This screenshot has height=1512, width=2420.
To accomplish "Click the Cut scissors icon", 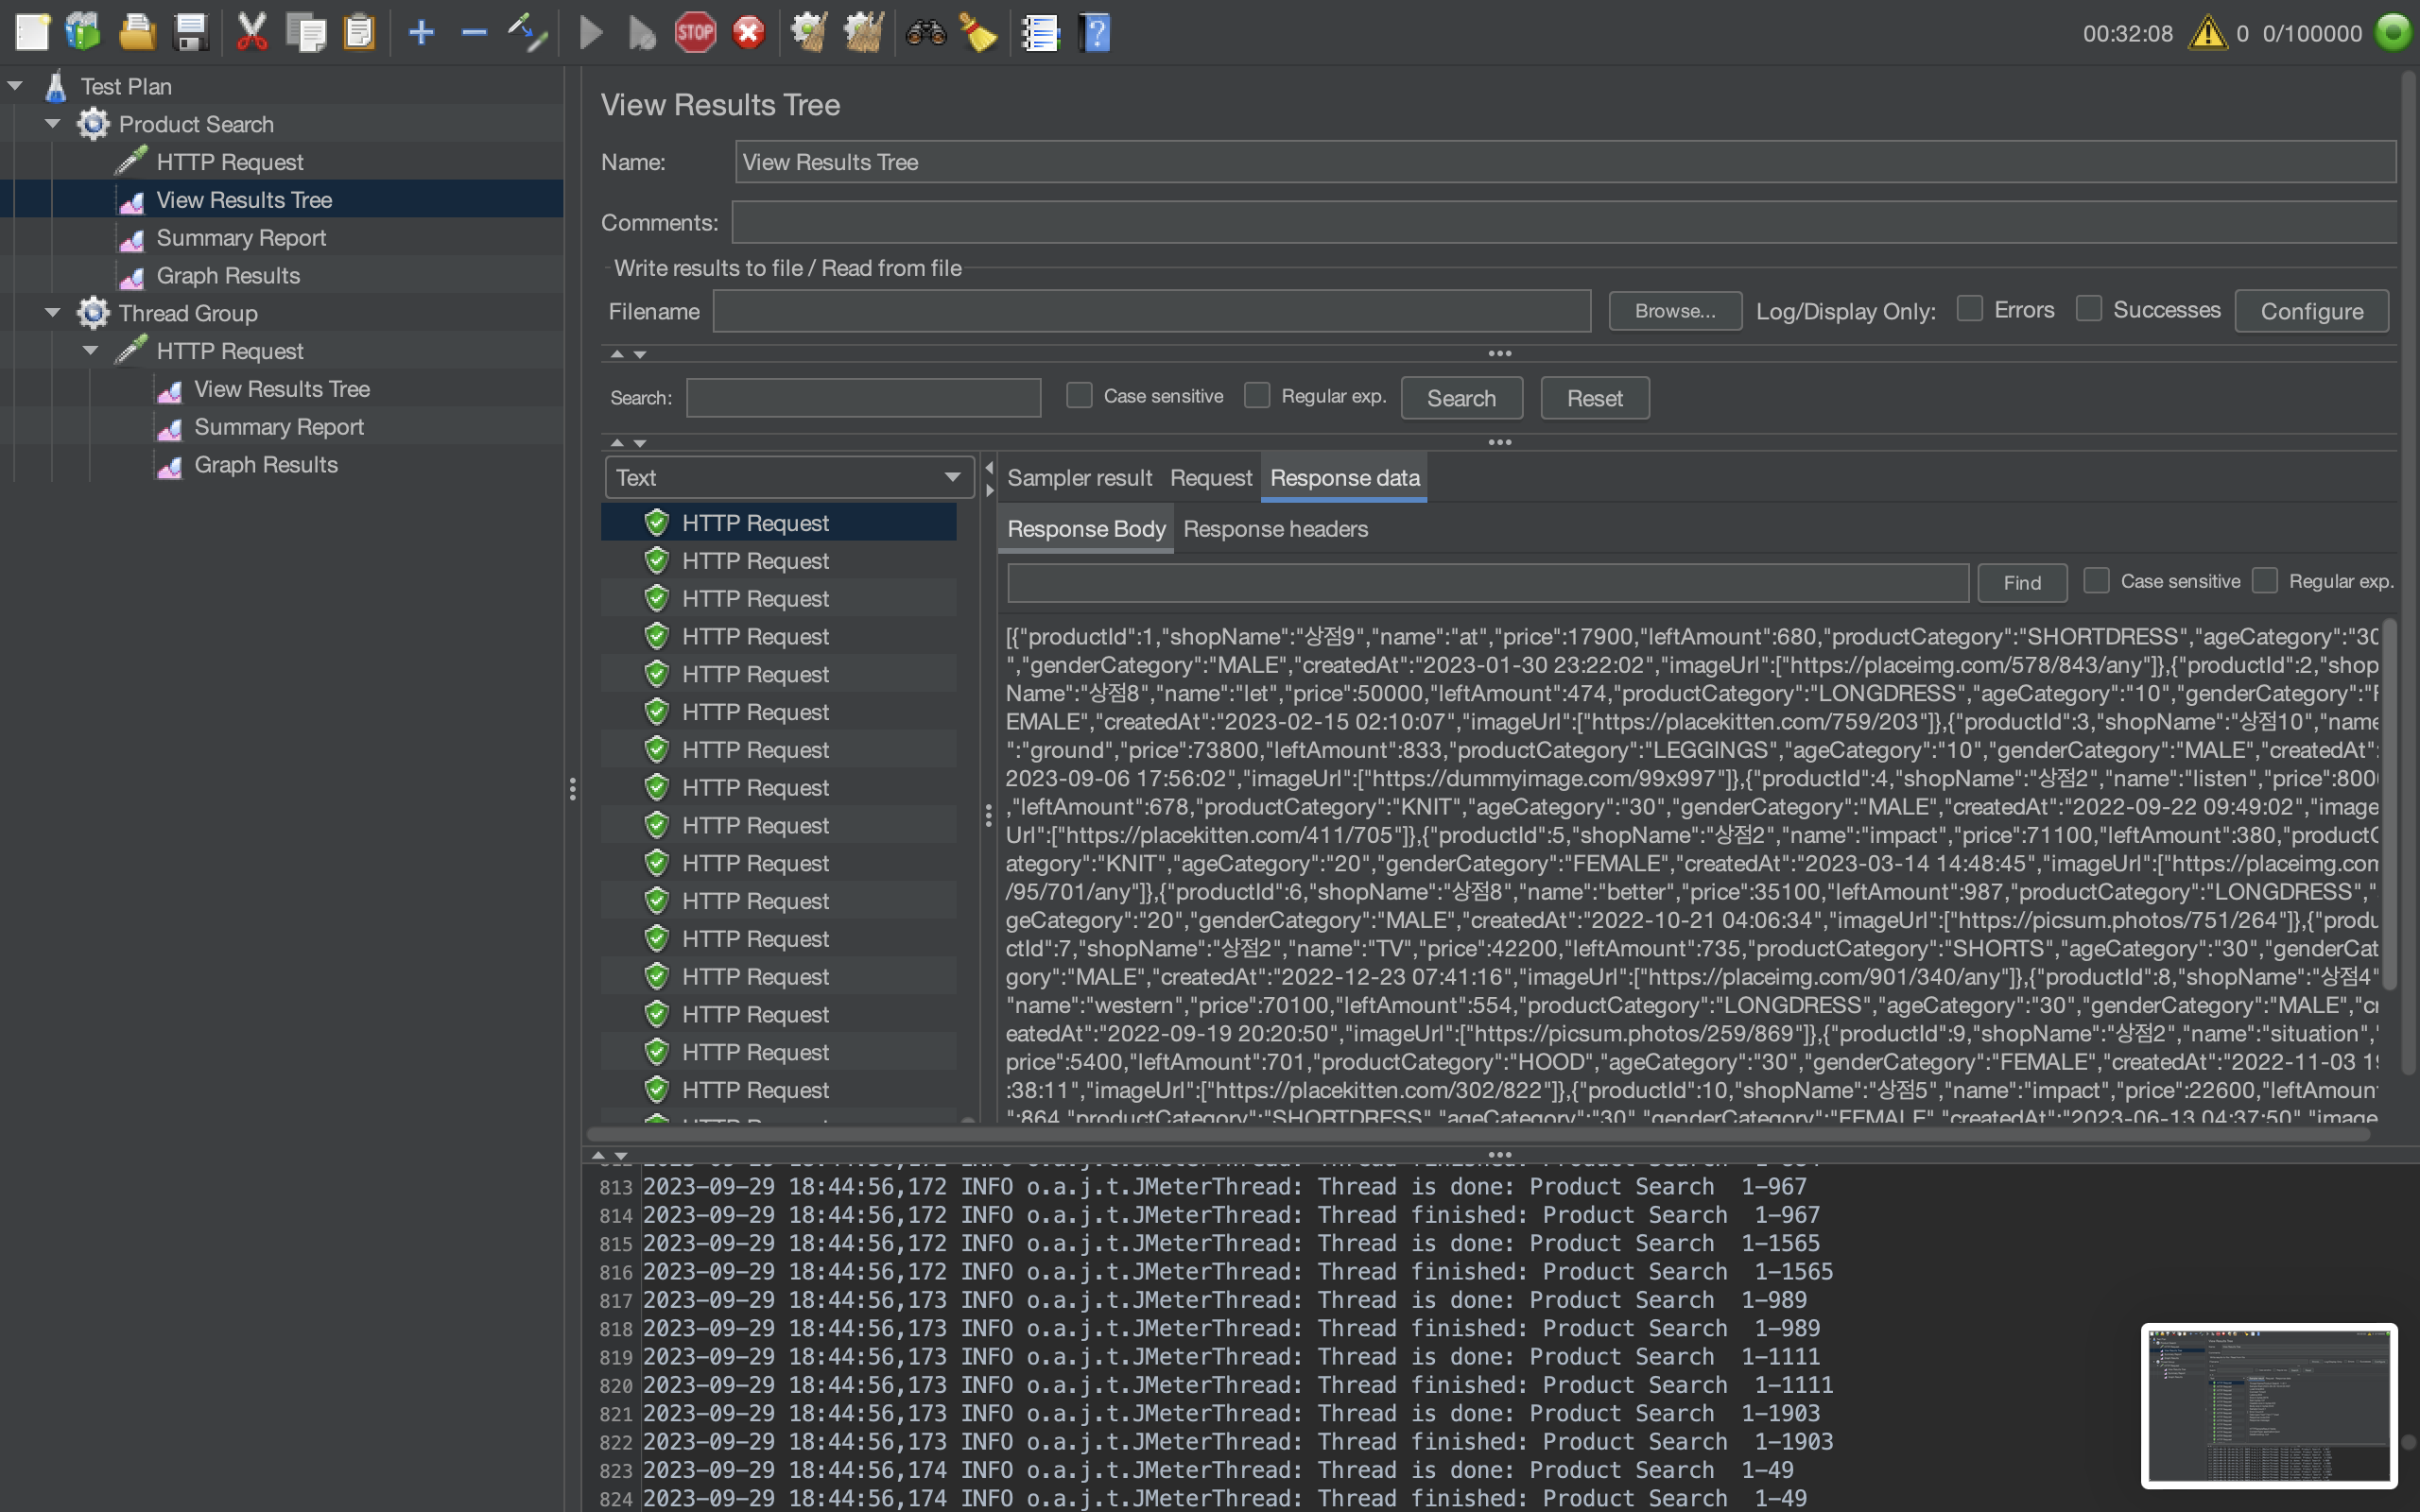I will pyautogui.click(x=252, y=33).
